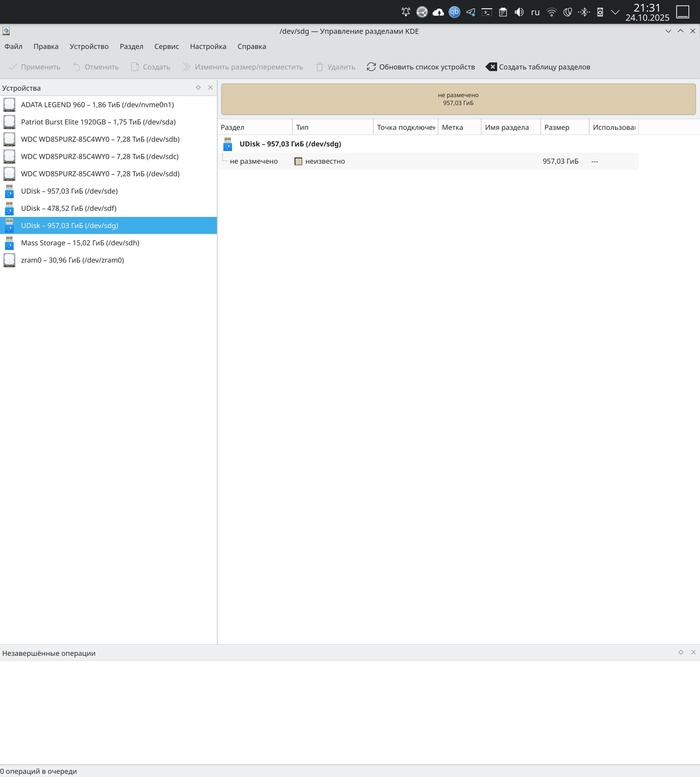Select the 'не размечено' partition row

point(253,161)
